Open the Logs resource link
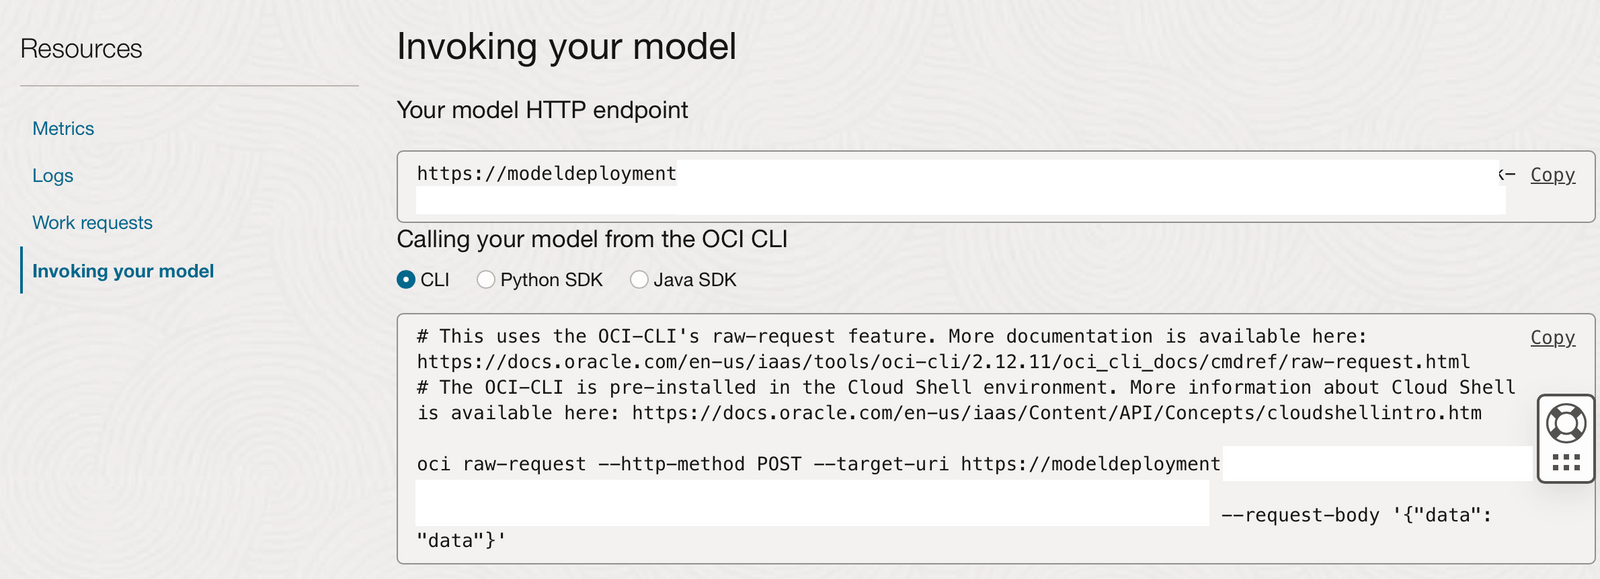This screenshot has height=579, width=1600. click(53, 176)
